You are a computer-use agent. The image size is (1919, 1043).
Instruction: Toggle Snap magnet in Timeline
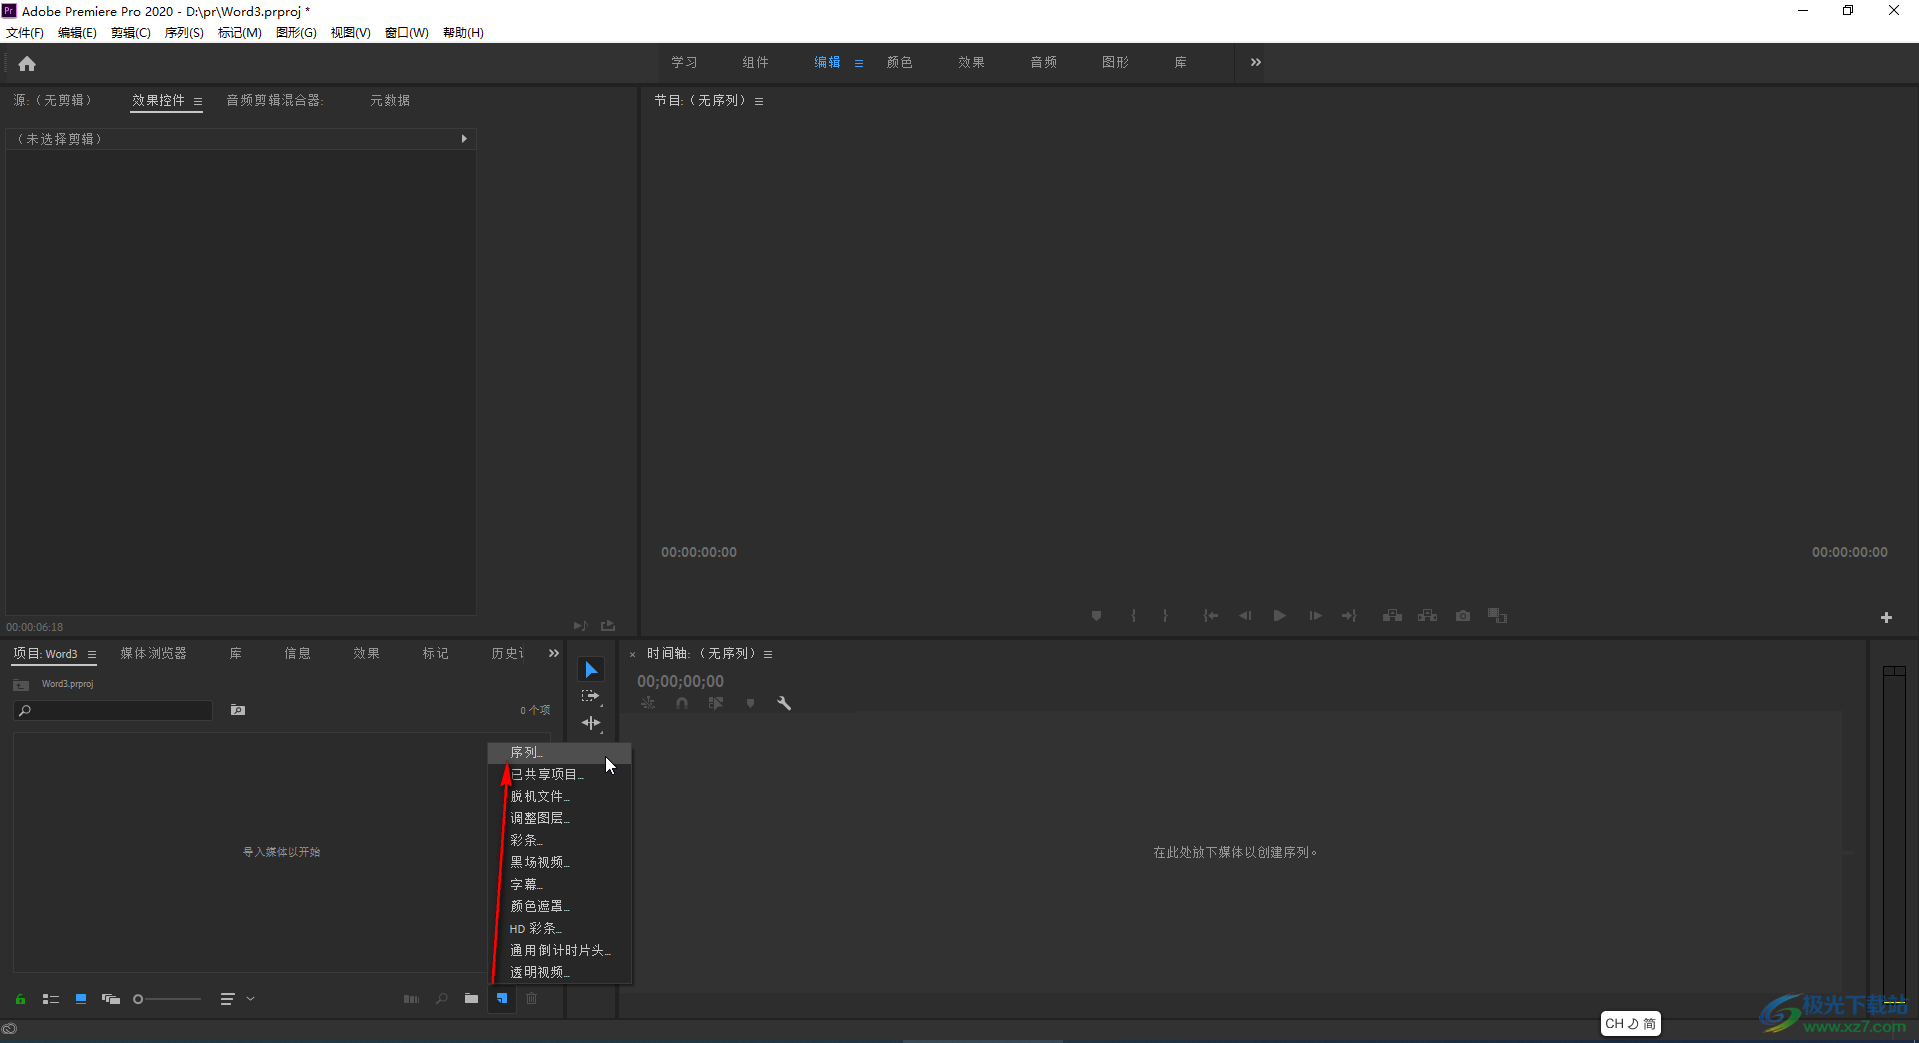[x=682, y=704]
